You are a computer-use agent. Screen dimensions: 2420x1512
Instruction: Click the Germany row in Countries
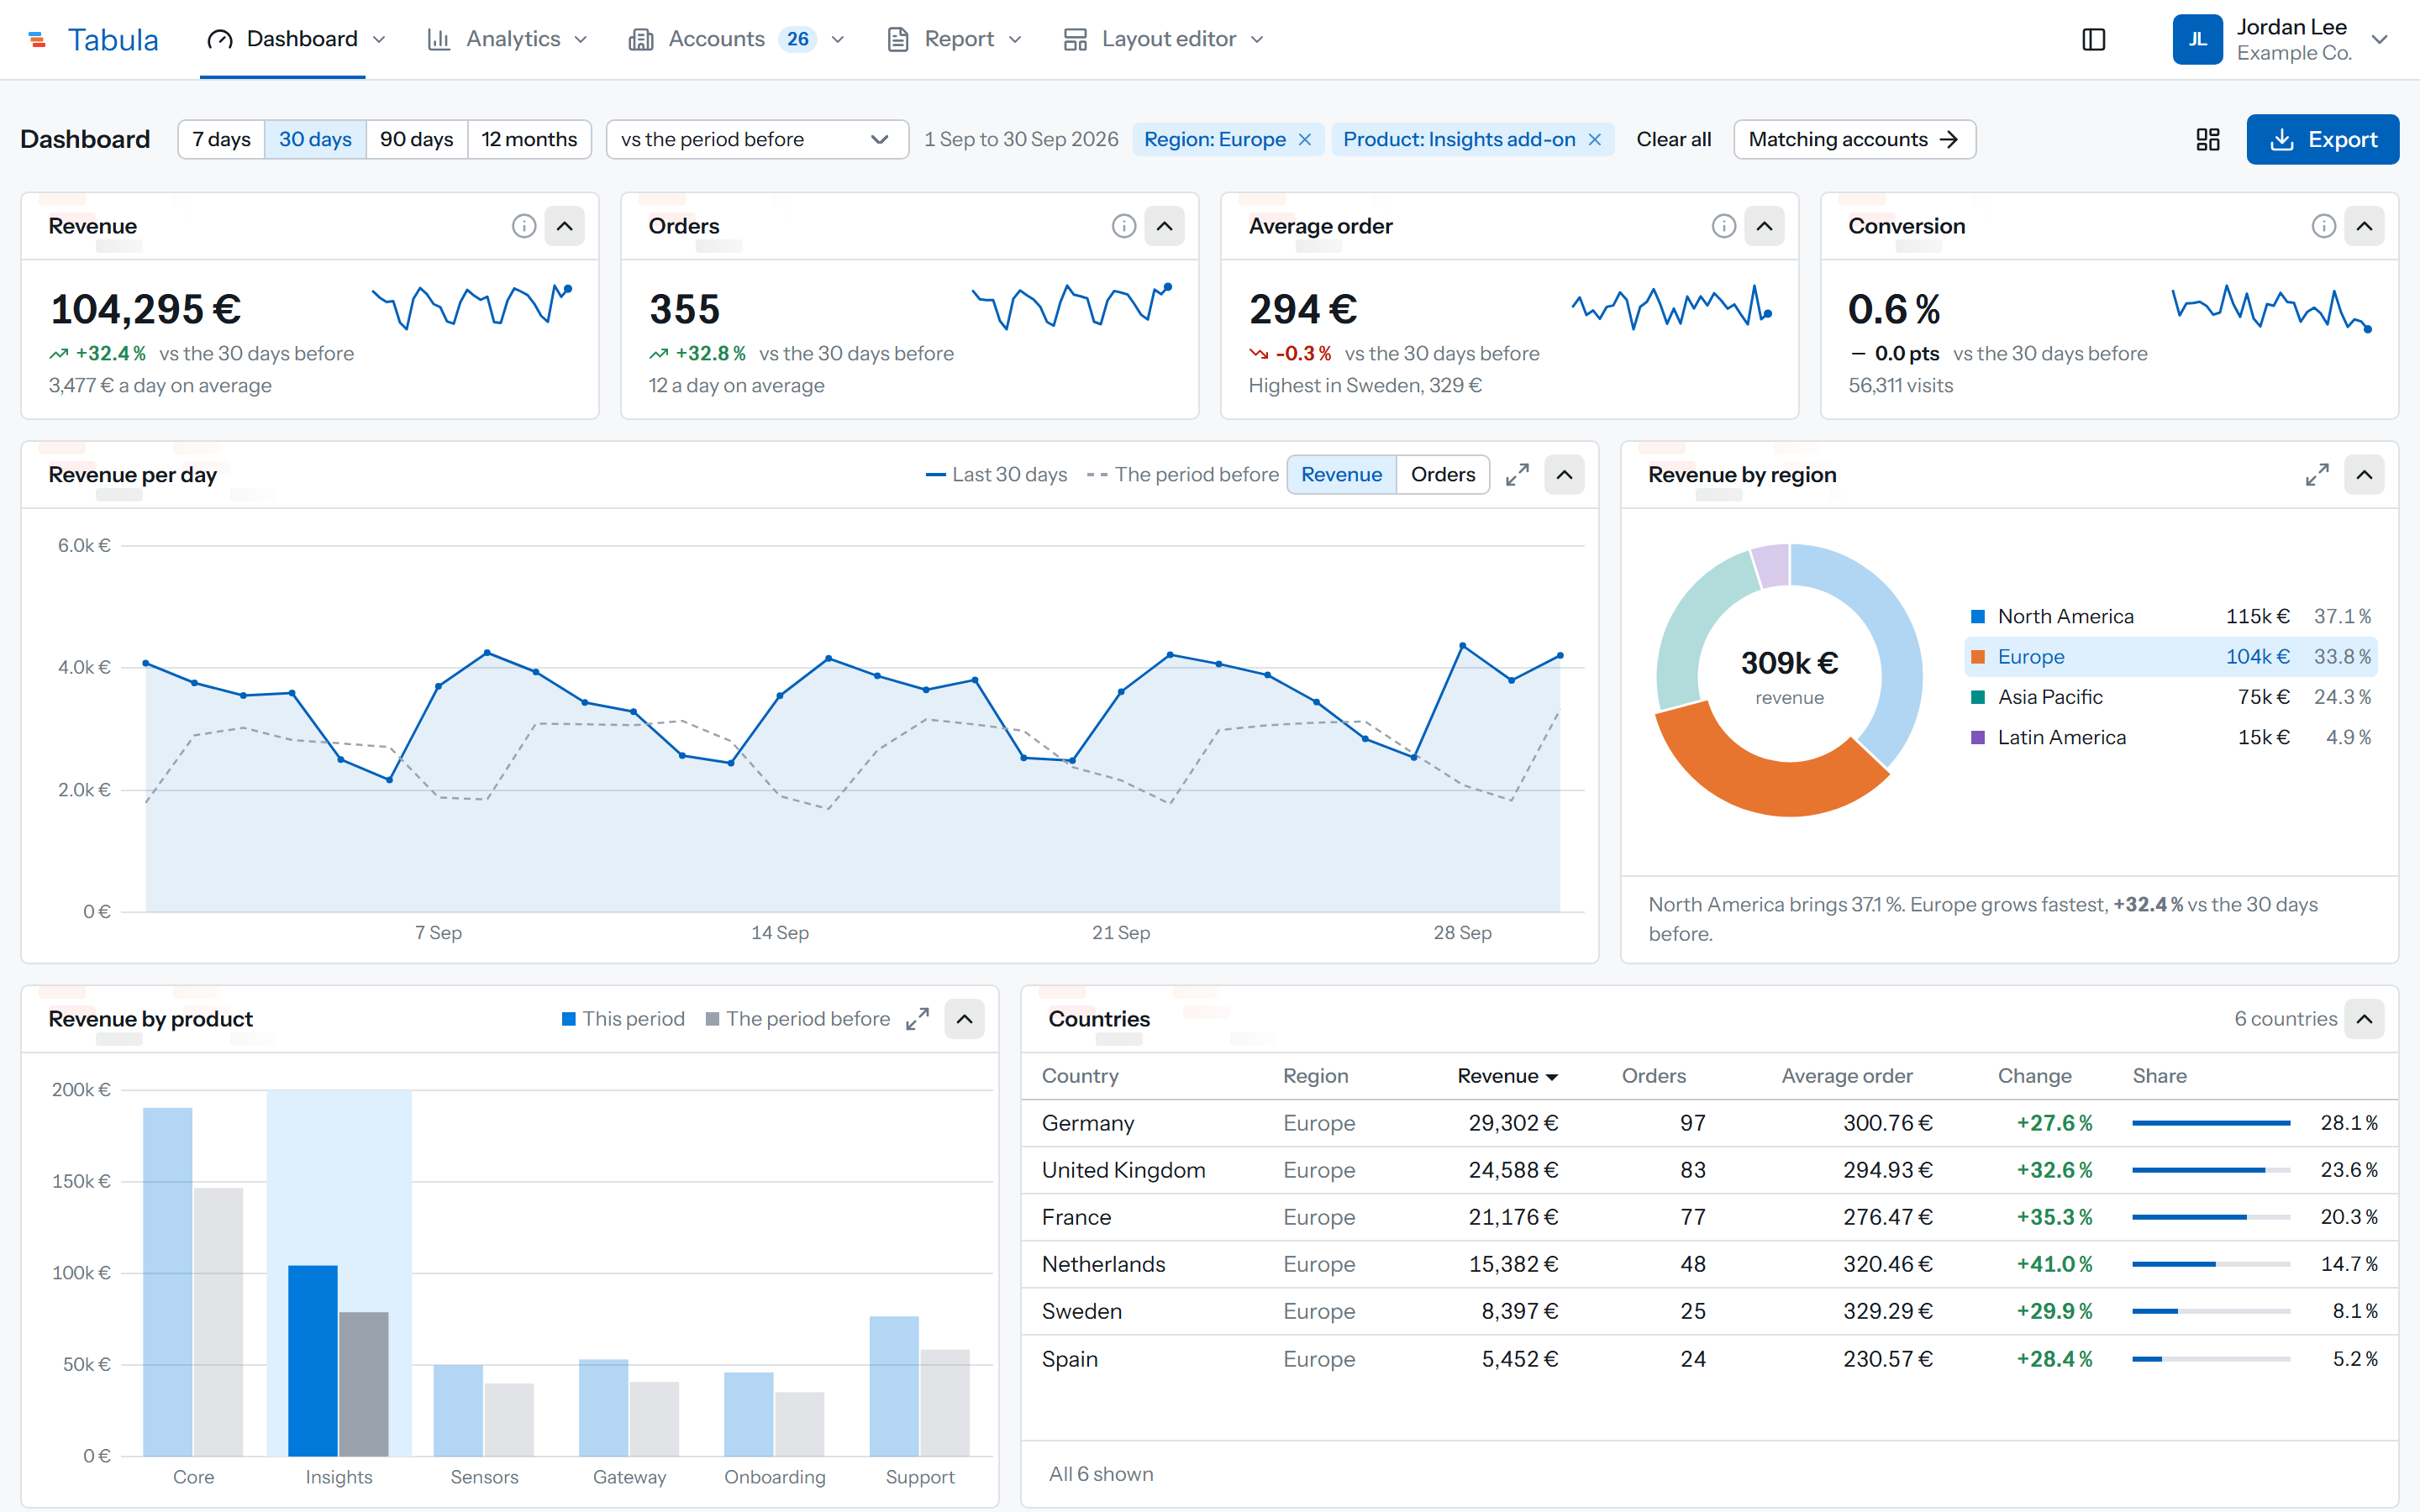click(1709, 1123)
